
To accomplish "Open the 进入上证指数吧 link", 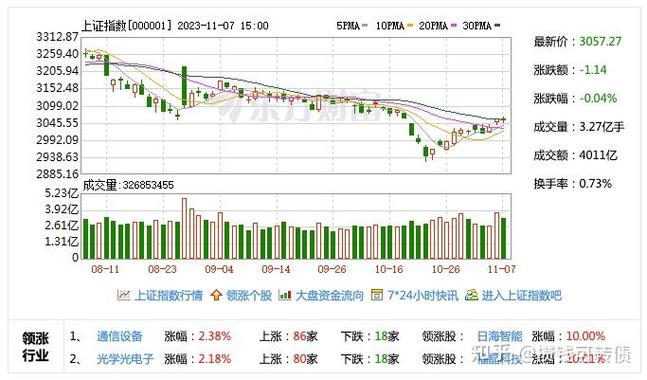I will pyautogui.click(x=522, y=295).
